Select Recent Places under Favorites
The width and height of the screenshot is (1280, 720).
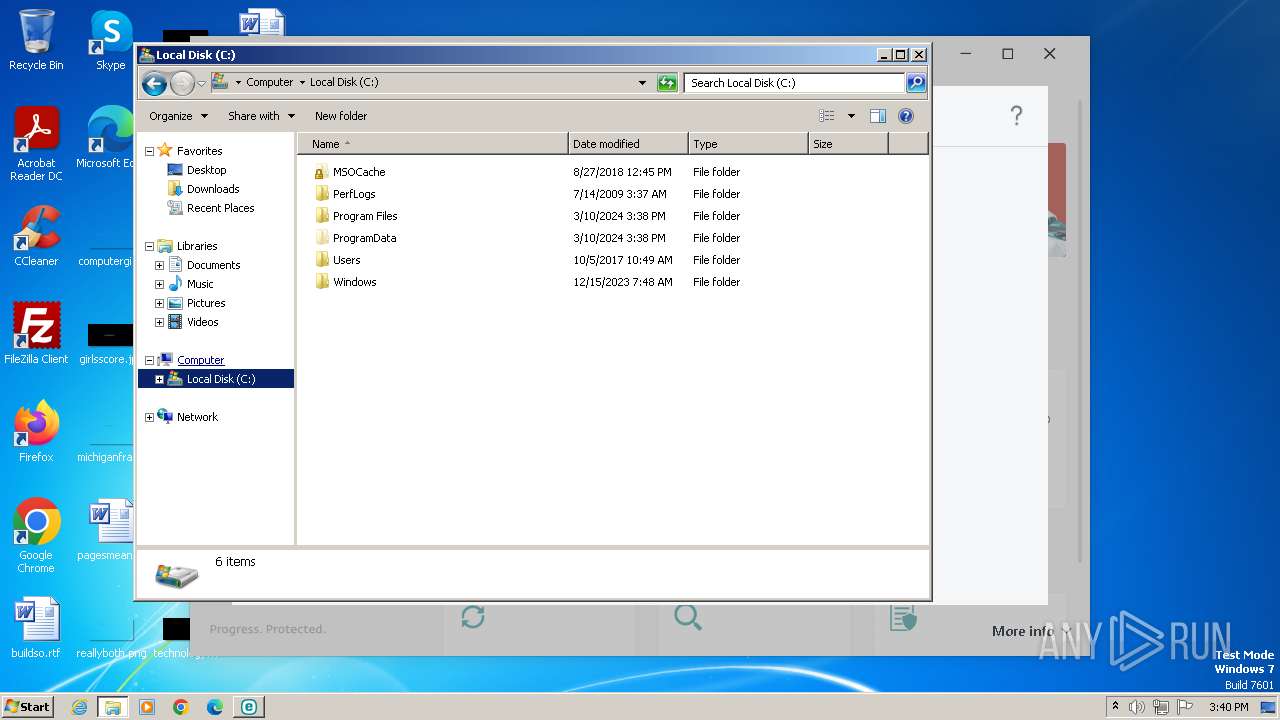tap(220, 208)
